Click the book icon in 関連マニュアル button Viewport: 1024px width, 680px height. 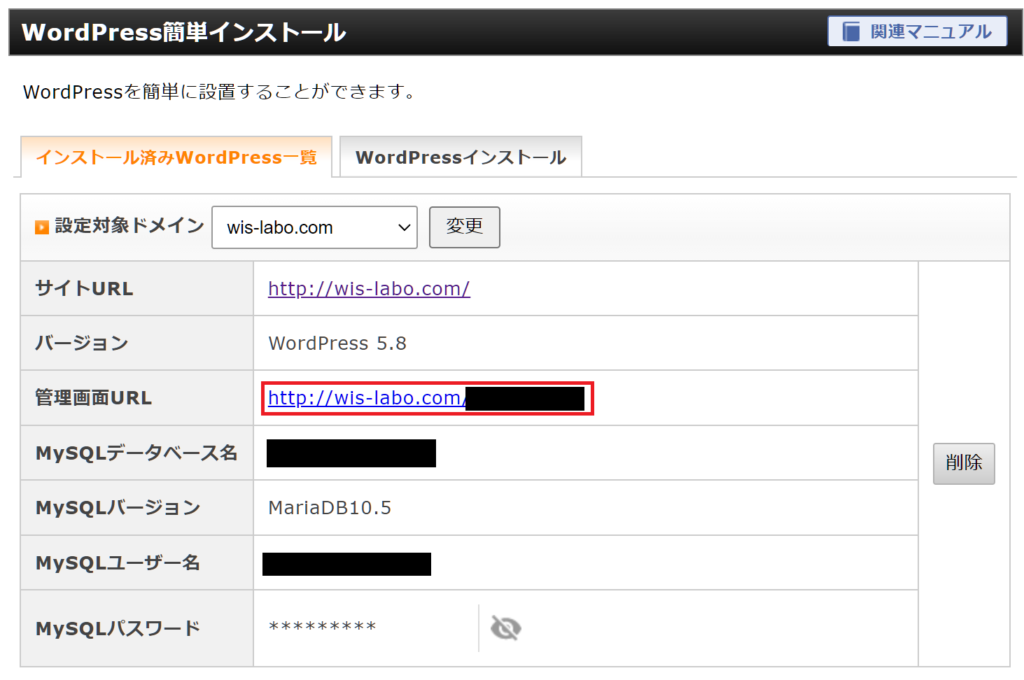851,31
